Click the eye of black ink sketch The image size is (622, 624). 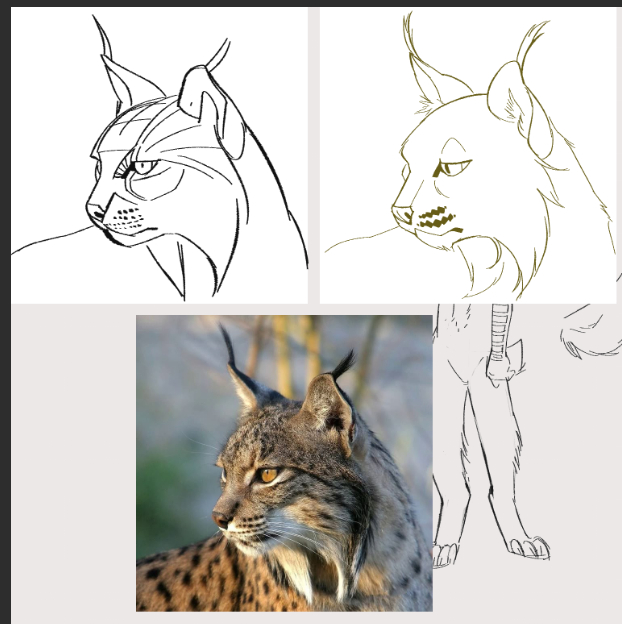point(143,167)
